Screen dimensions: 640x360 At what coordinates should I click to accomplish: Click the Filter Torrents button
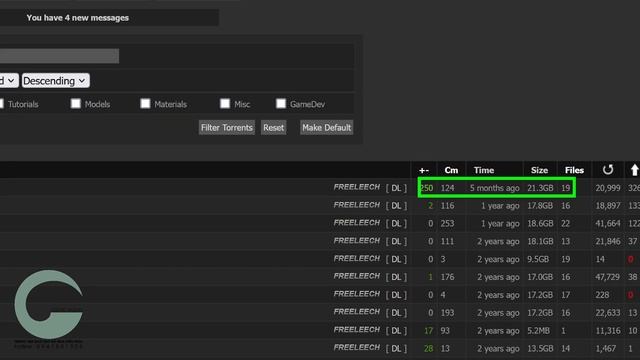click(x=227, y=128)
